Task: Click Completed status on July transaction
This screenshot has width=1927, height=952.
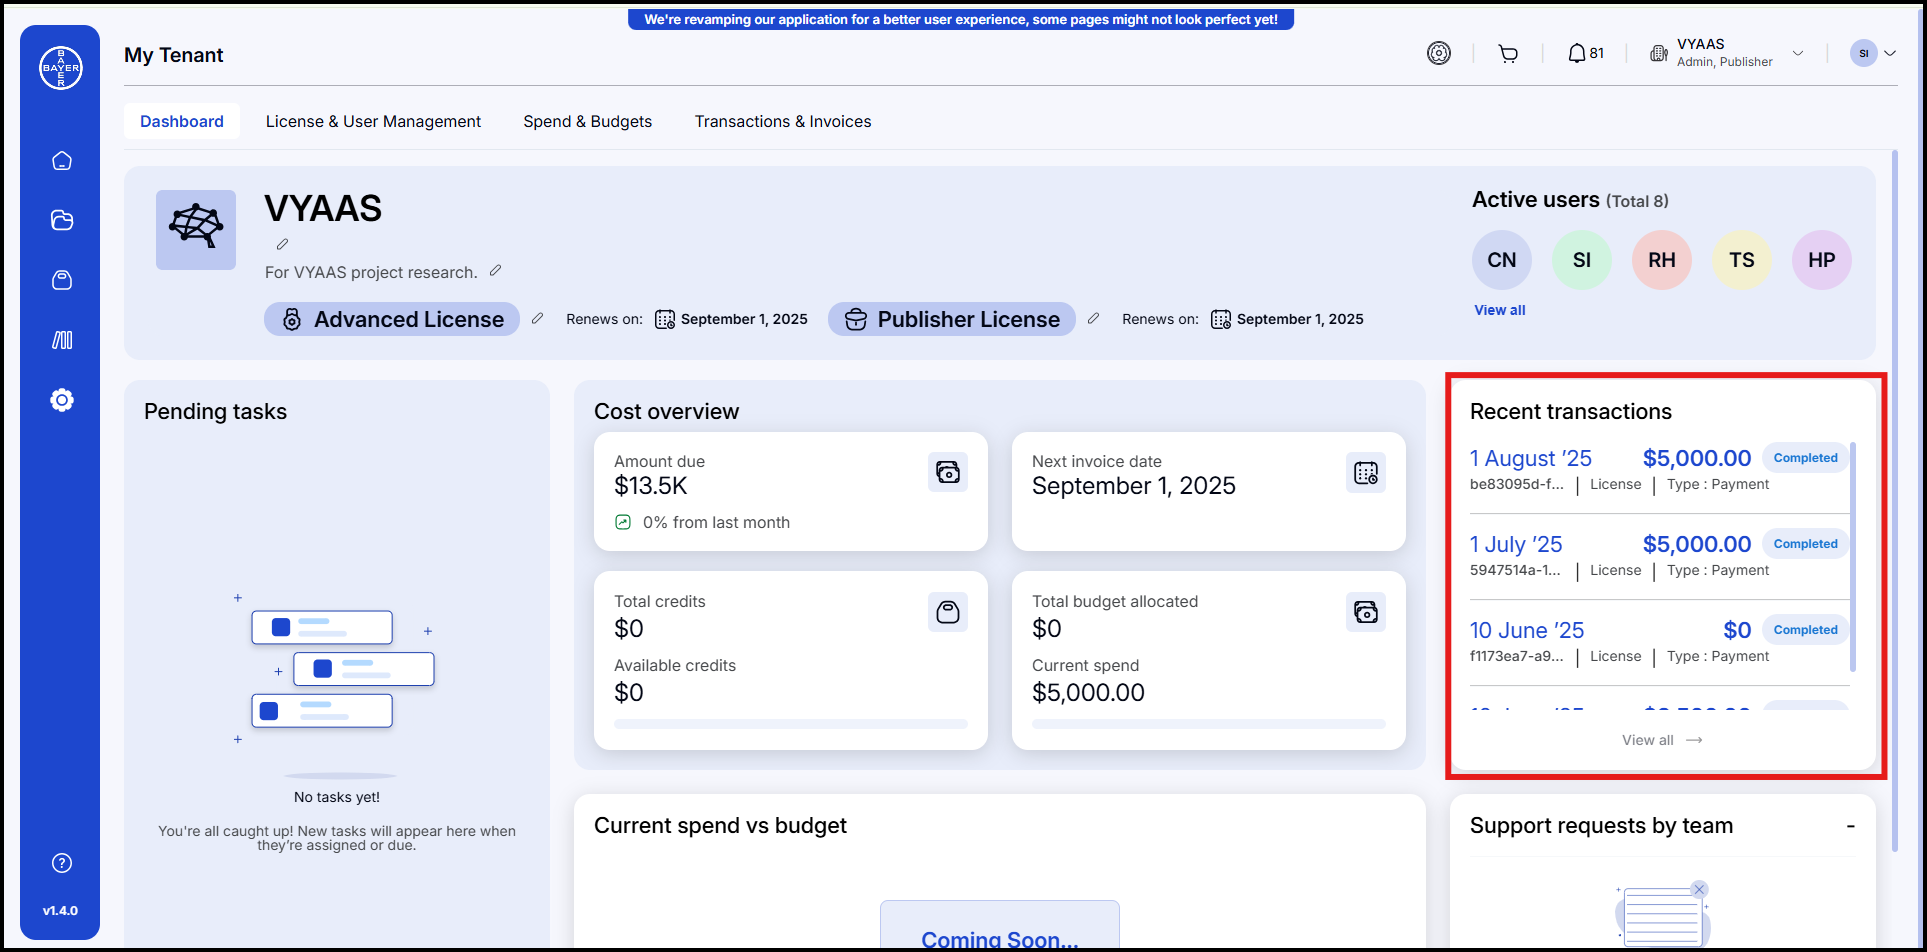Action: point(1805,544)
